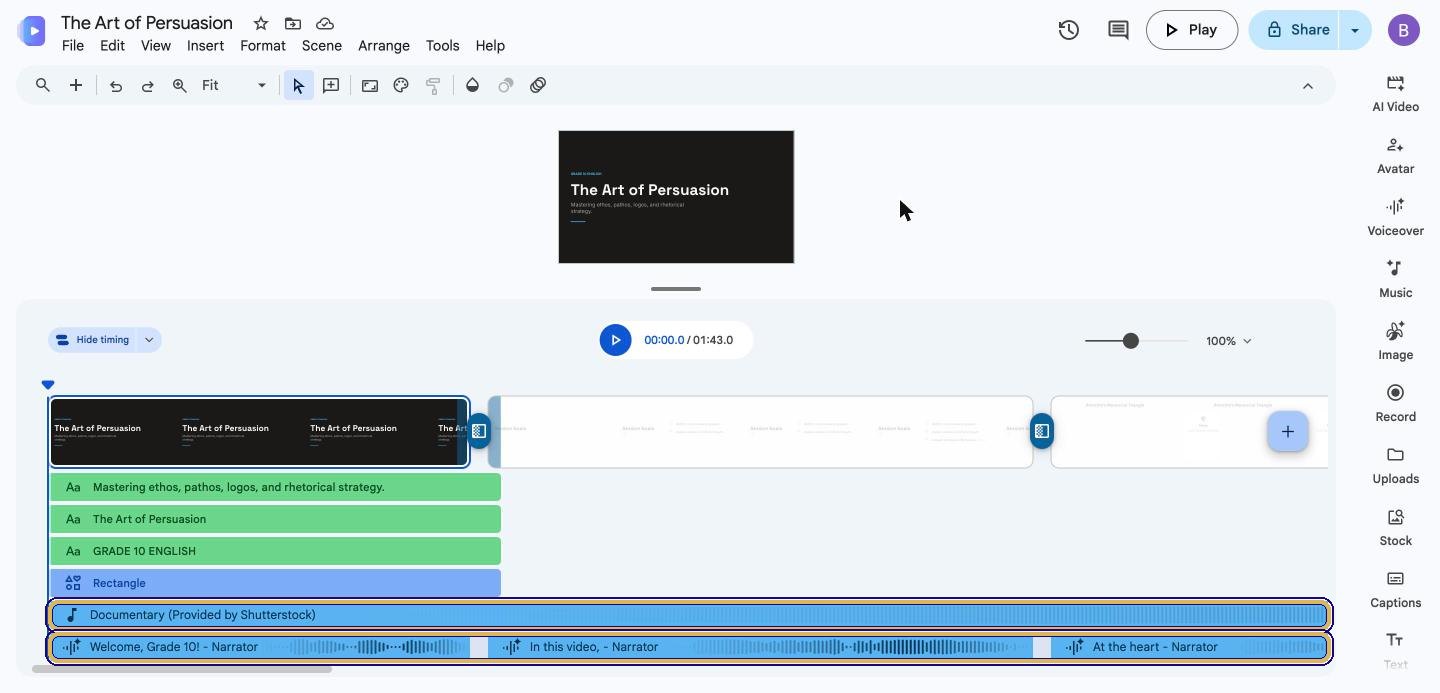1440x693 pixels.
Task: Click the slide preview canvas
Action: pos(676,197)
